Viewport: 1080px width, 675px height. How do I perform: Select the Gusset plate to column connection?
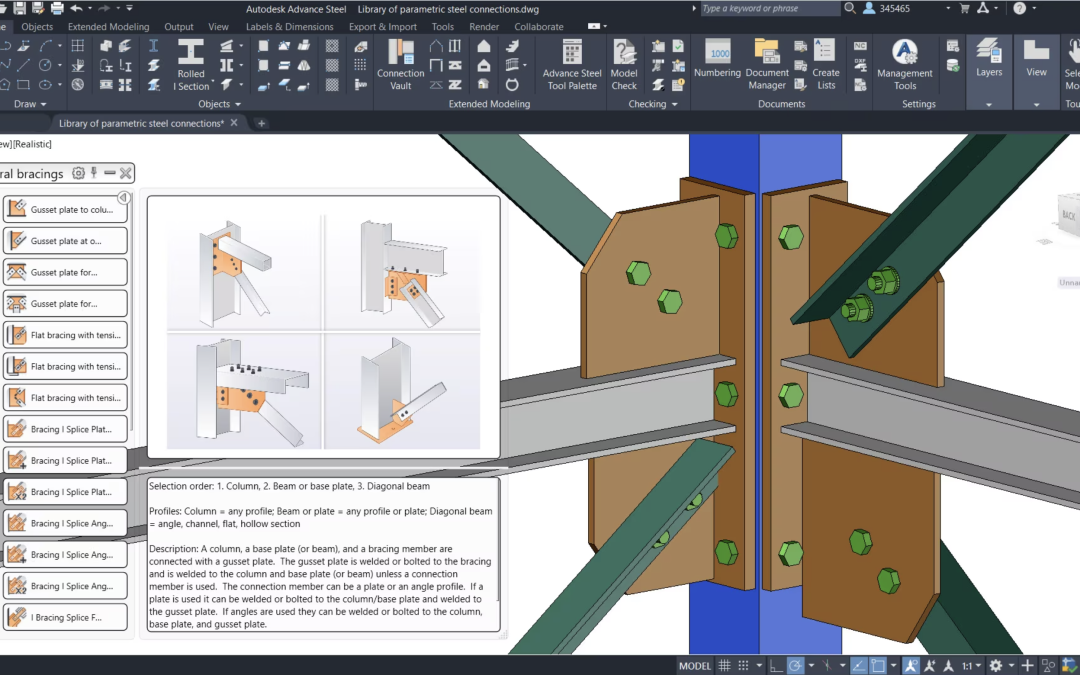[65, 209]
